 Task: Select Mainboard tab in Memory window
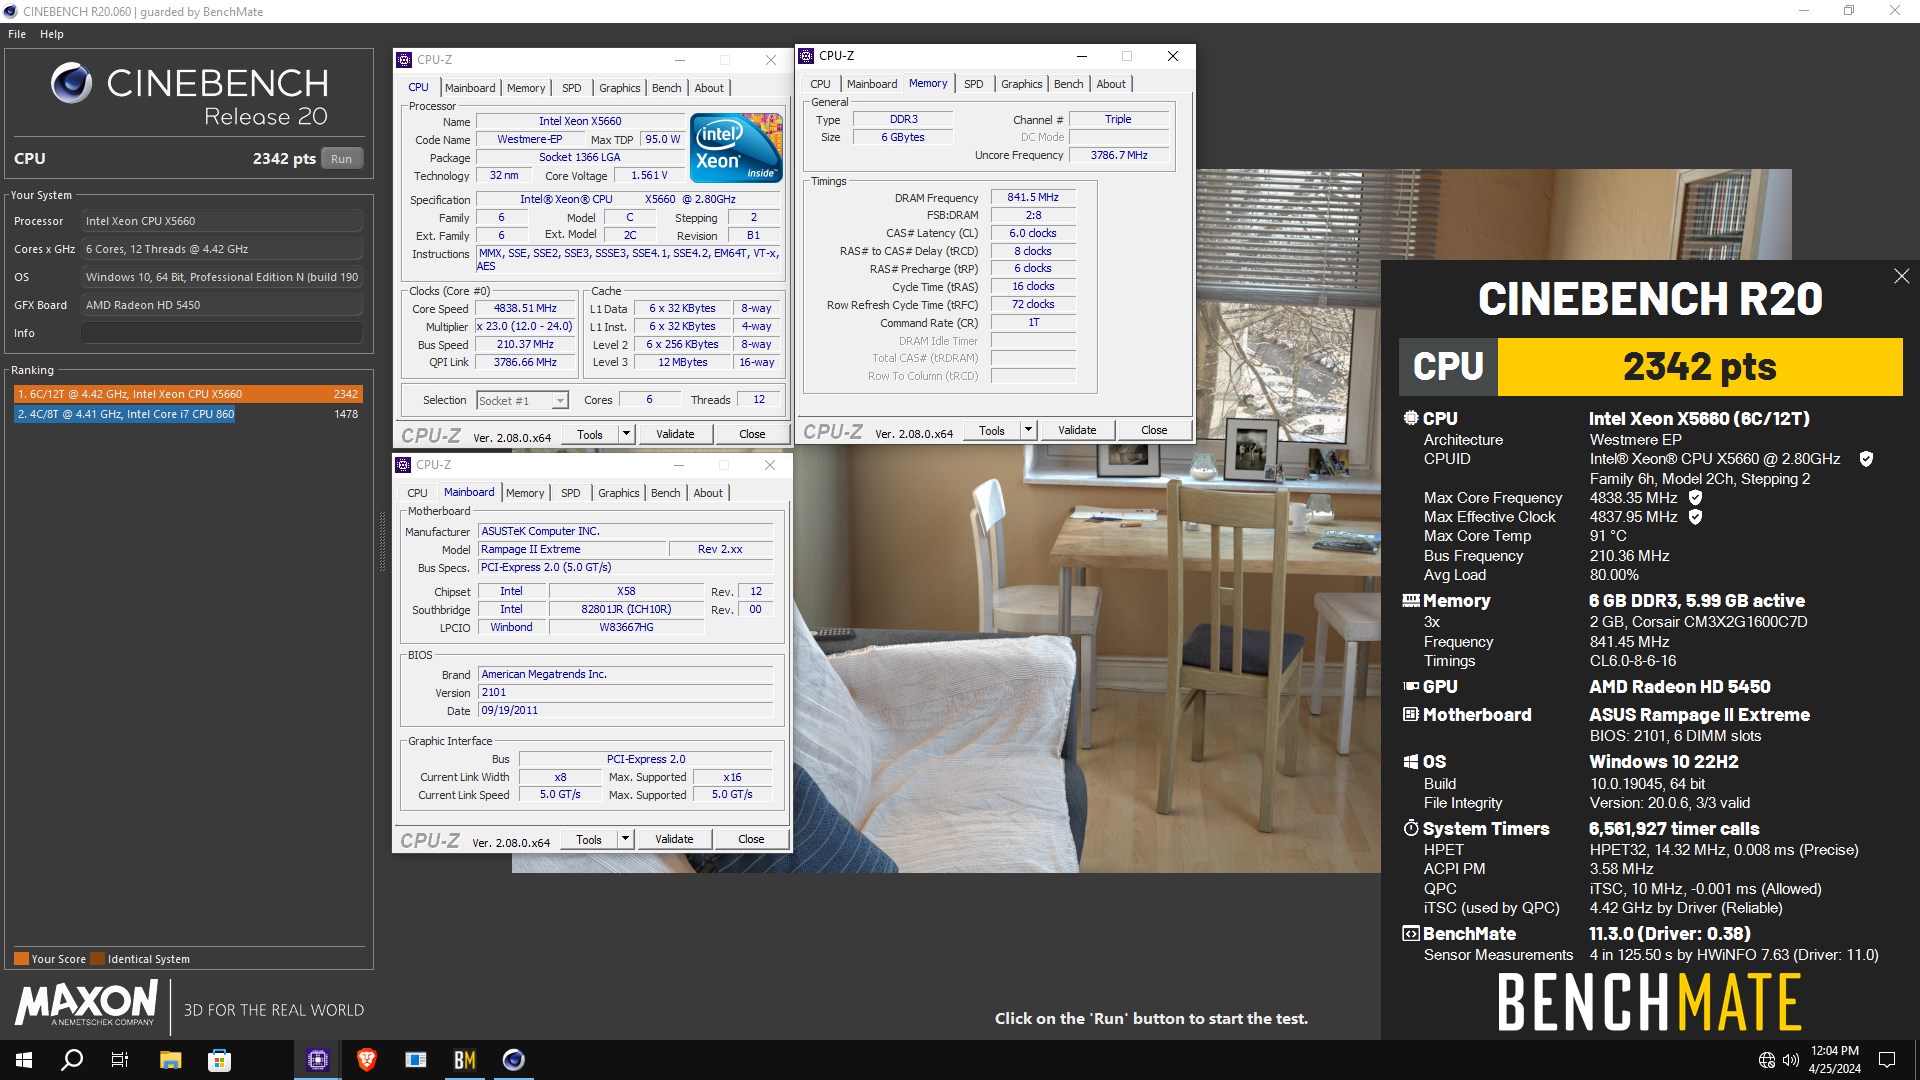(x=872, y=84)
